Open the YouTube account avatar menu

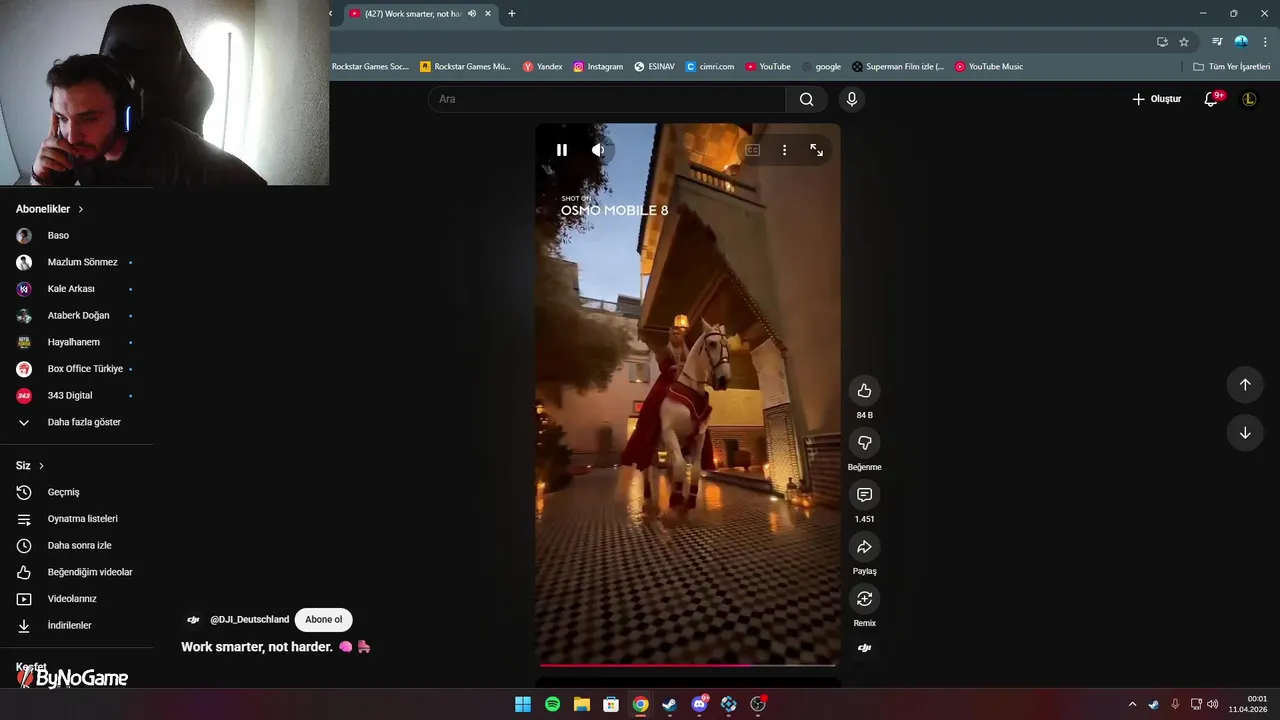pos(1249,99)
